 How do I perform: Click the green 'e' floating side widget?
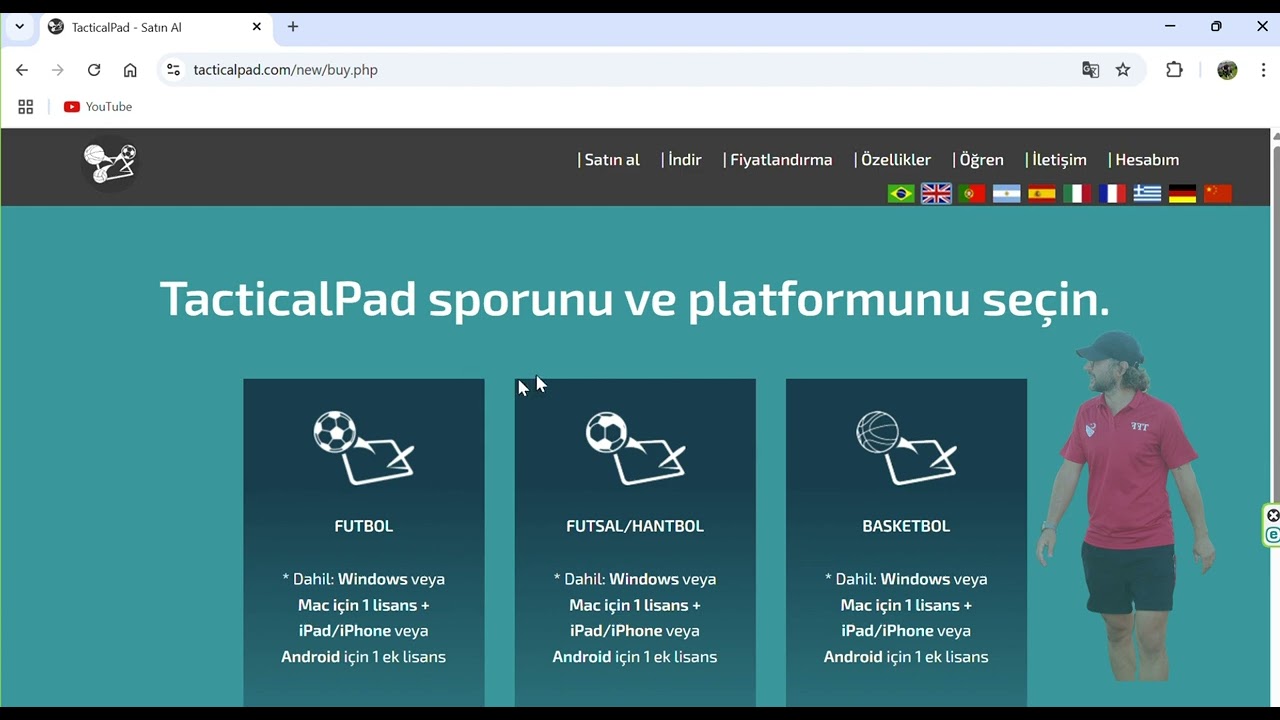(x=1273, y=535)
